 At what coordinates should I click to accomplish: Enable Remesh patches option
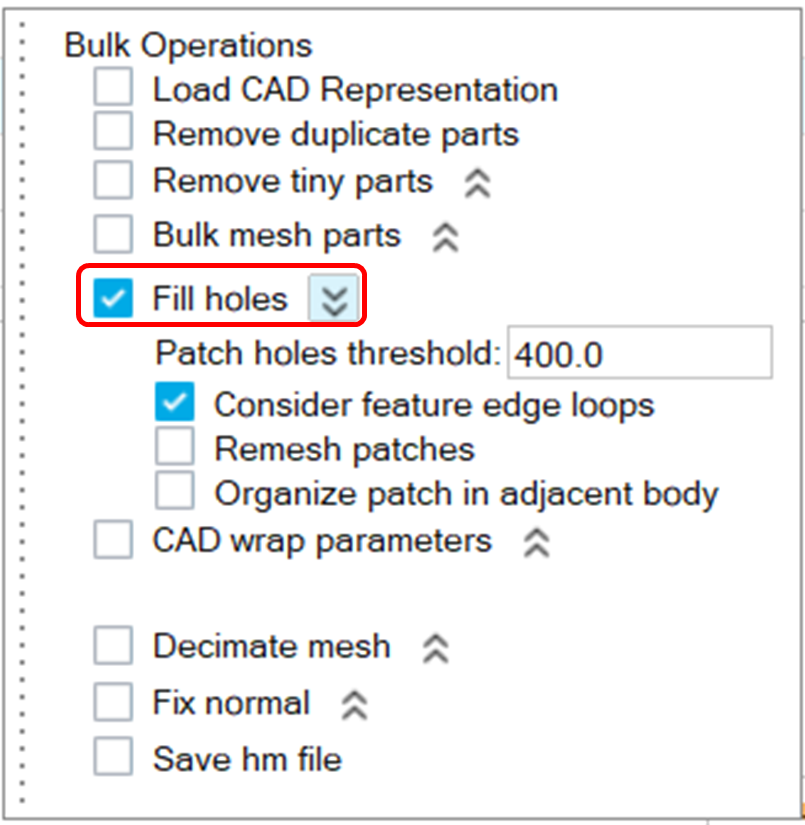[x=174, y=448]
